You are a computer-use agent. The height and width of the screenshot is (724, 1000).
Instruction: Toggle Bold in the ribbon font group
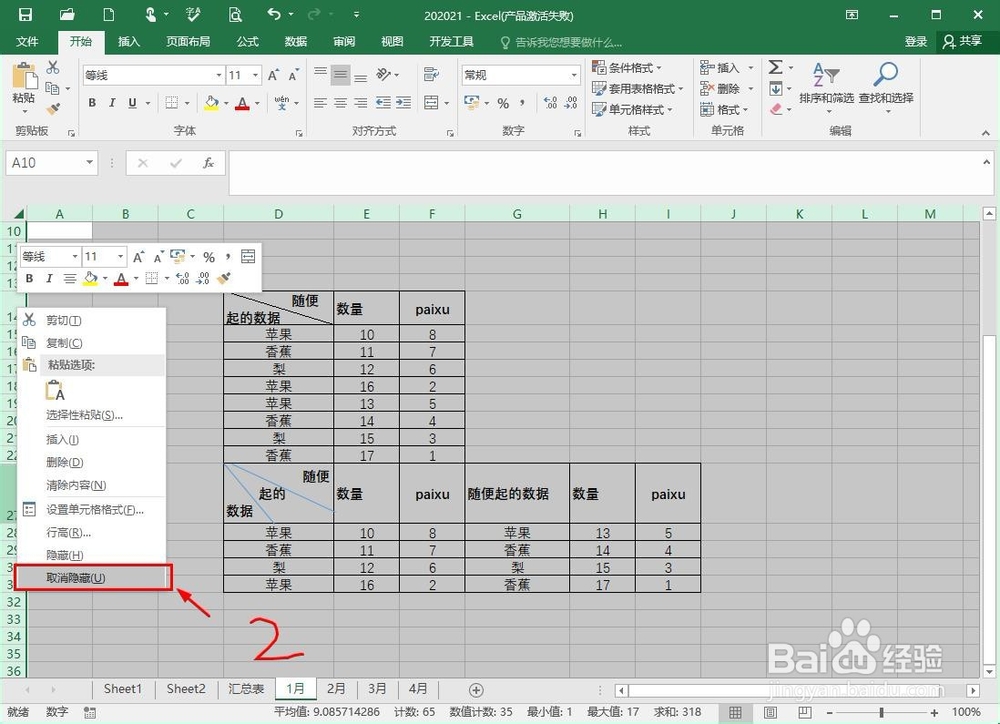92,103
